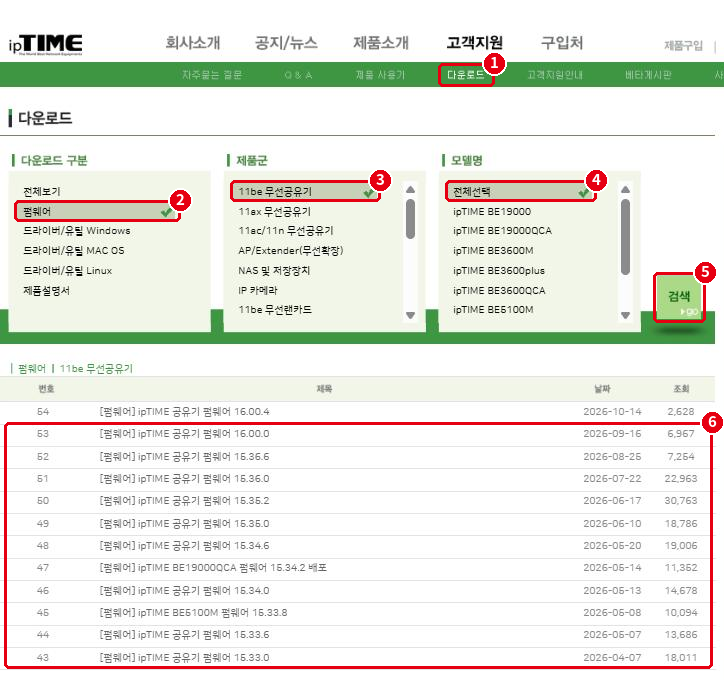Open firmware 15.36.0 post
This screenshot has height=680, width=724.
pos(184,479)
